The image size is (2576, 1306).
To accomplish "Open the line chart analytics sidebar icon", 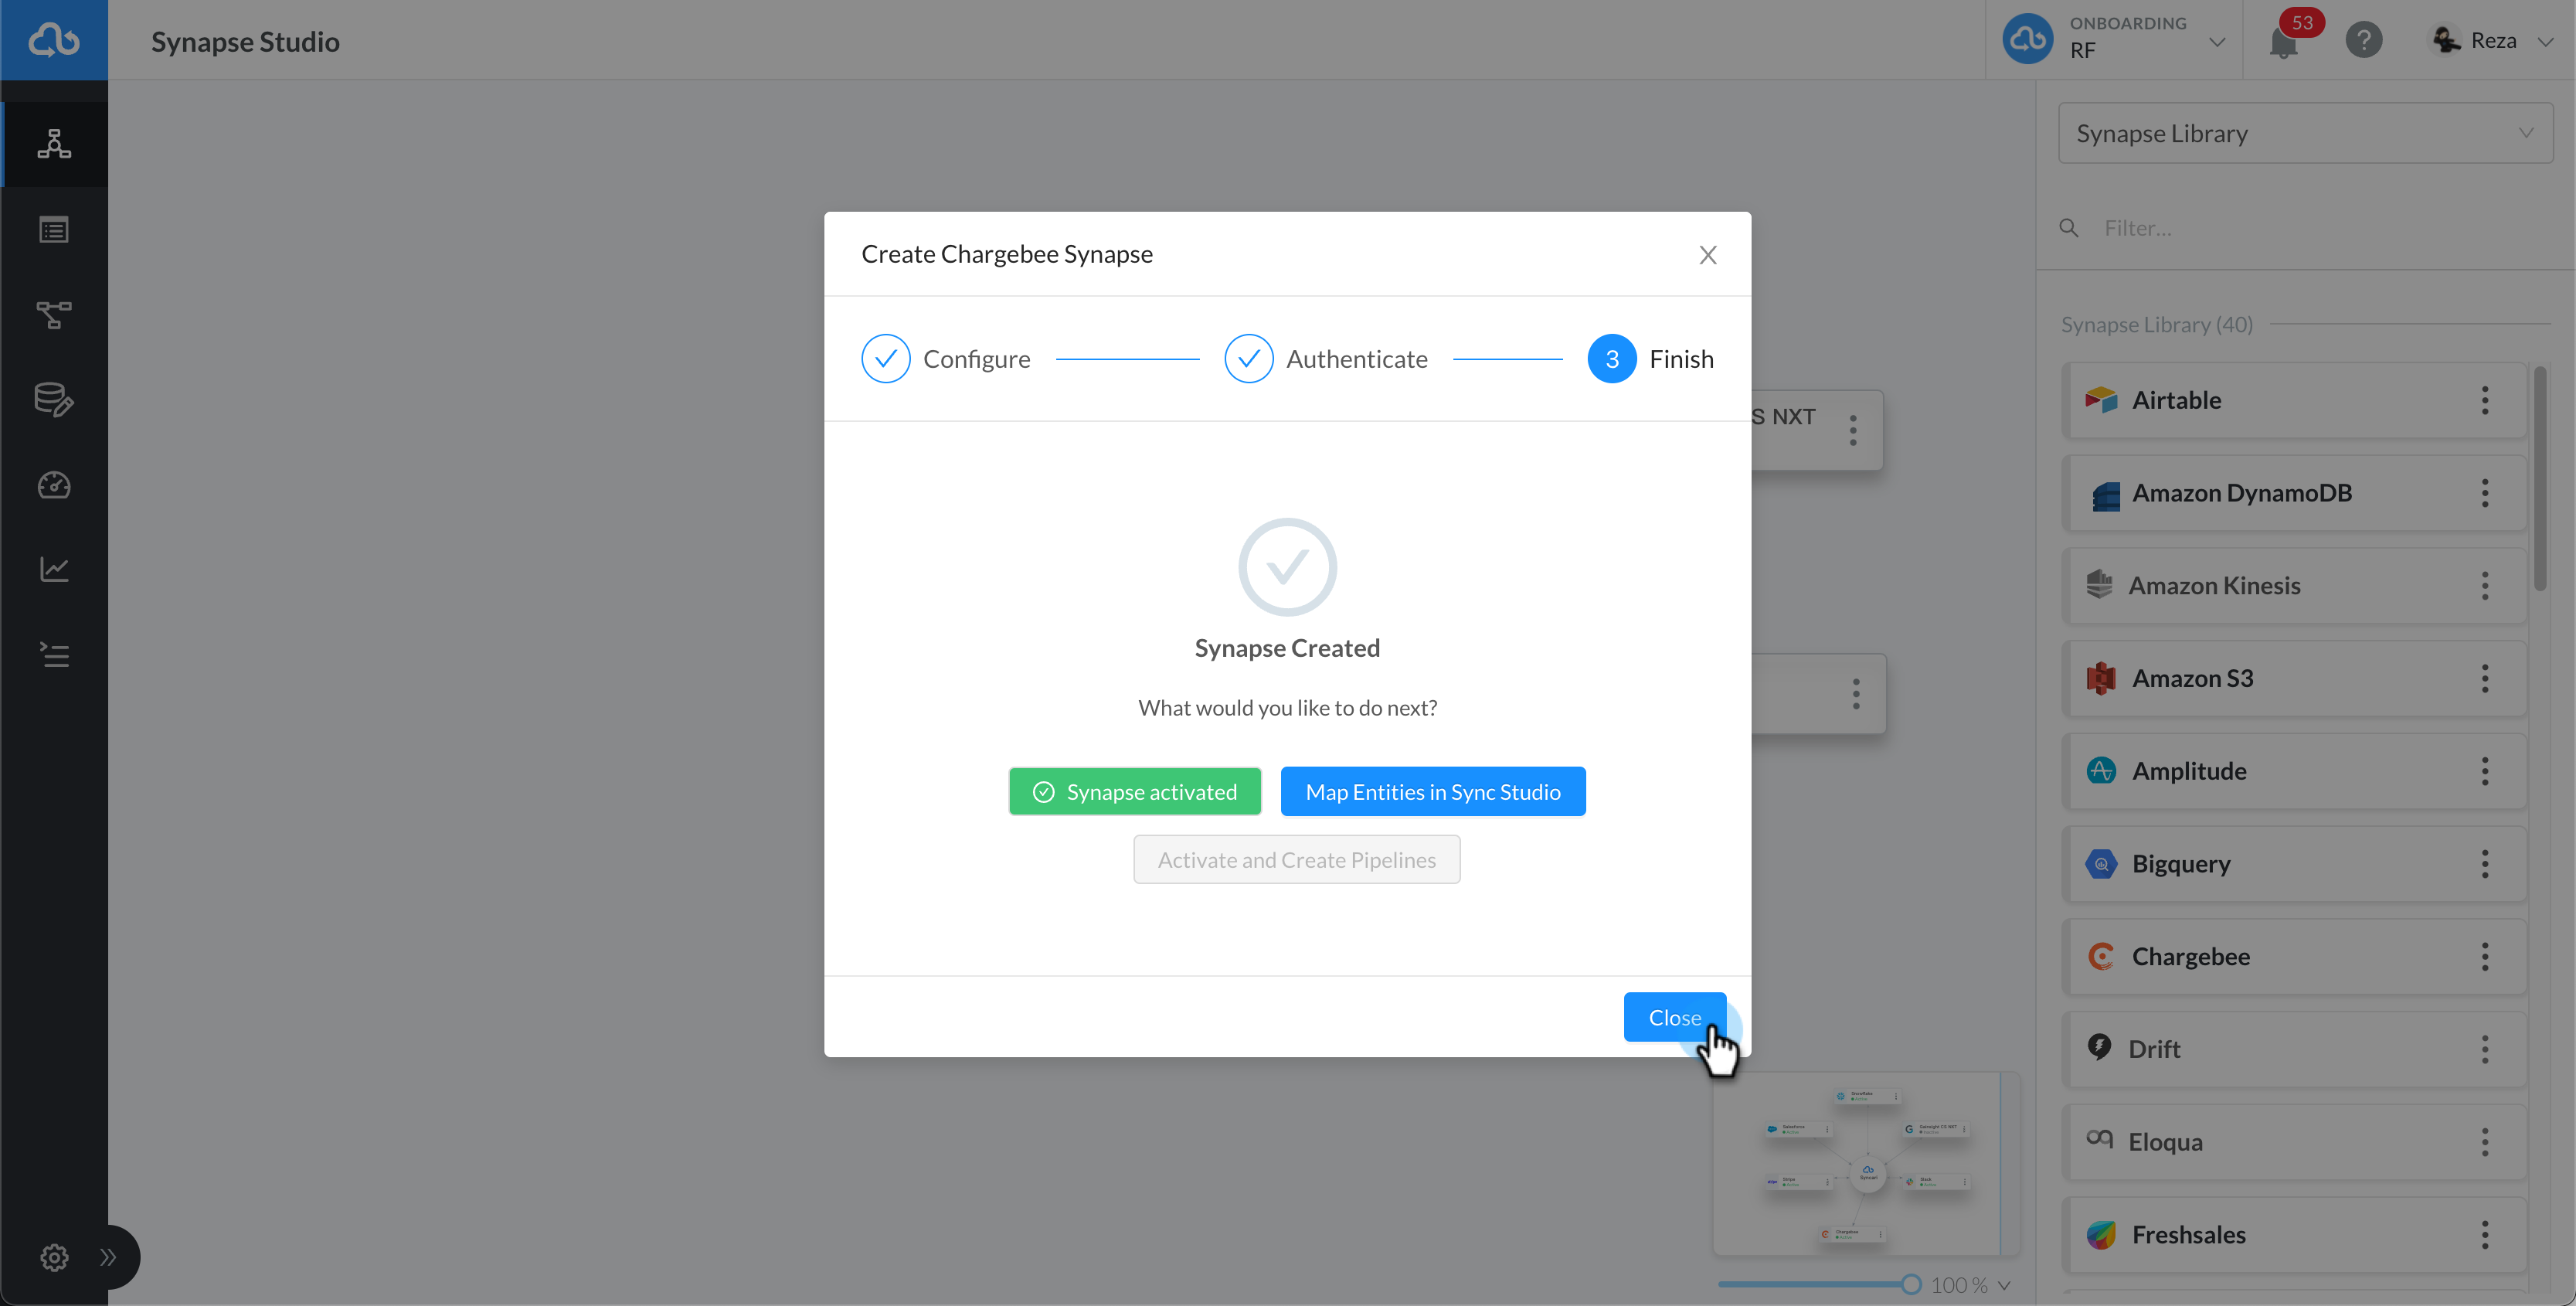I will (54, 569).
